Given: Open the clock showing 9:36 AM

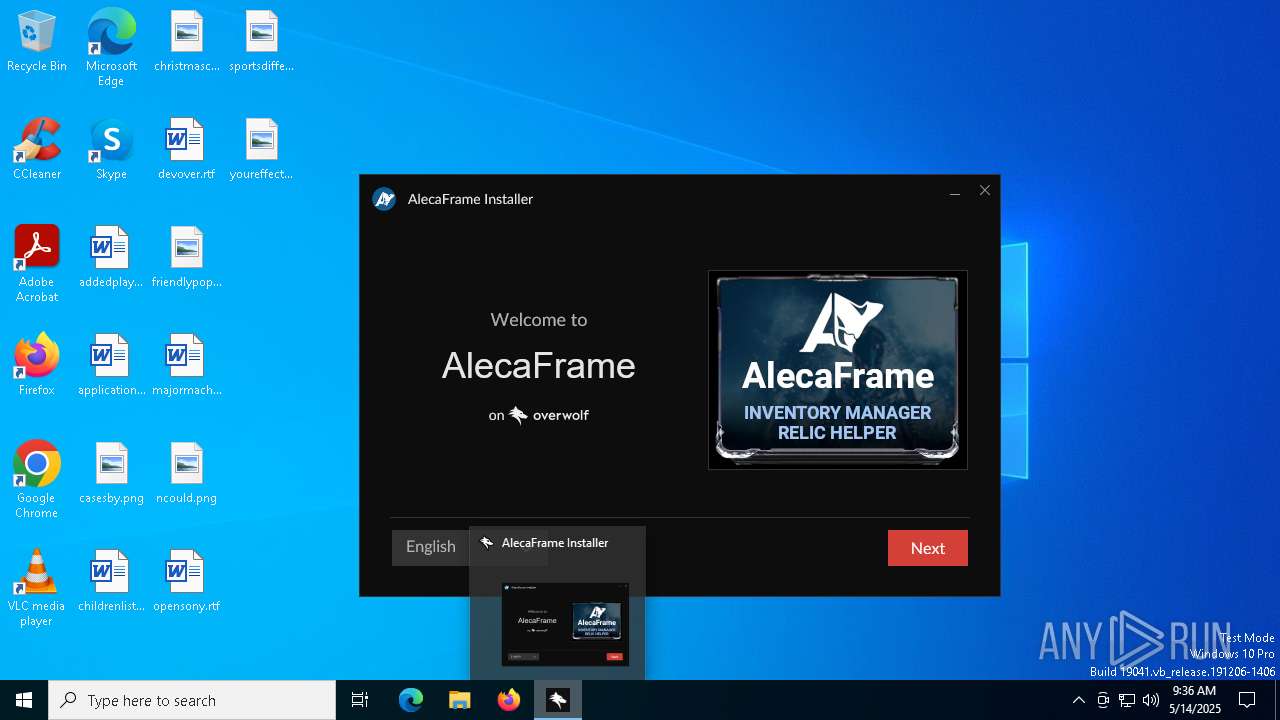Looking at the screenshot, I should click(x=1195, y=700).
